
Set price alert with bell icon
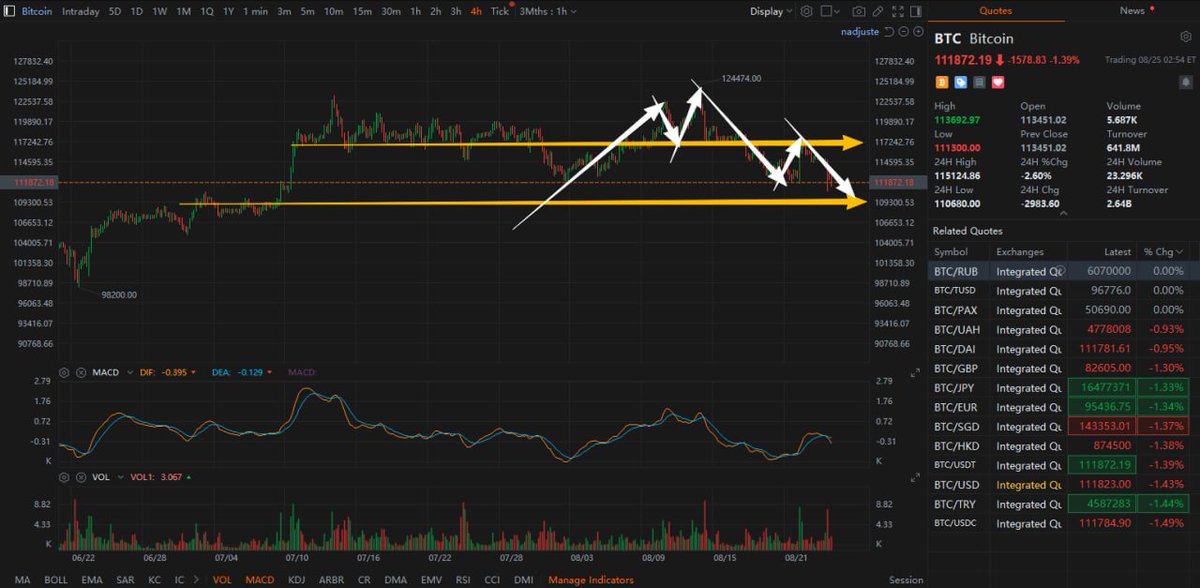[x=1186, y=81]
